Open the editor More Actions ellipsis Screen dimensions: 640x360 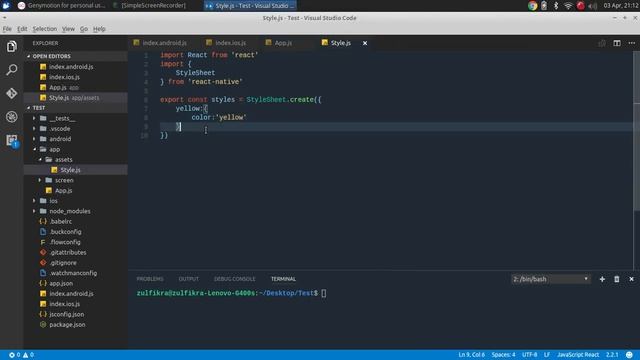631,43
